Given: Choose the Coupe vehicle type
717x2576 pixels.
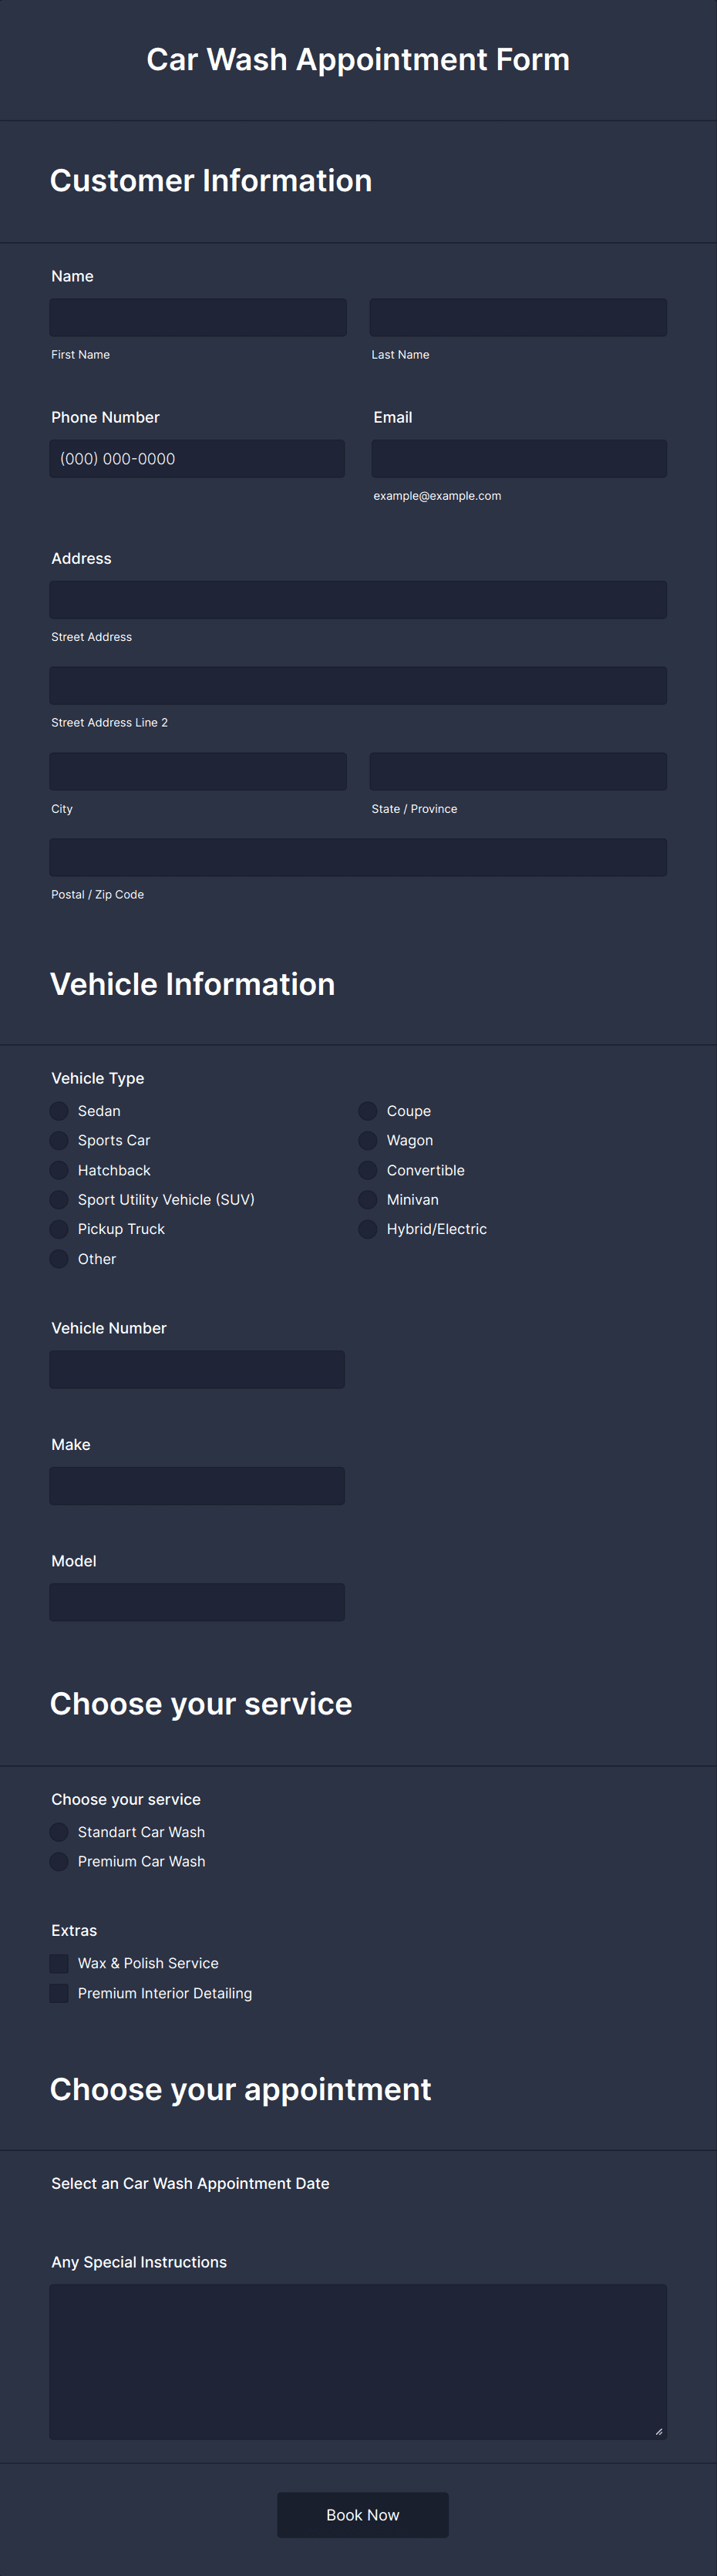Looking at the screenshot, I should coord(368,1111).
